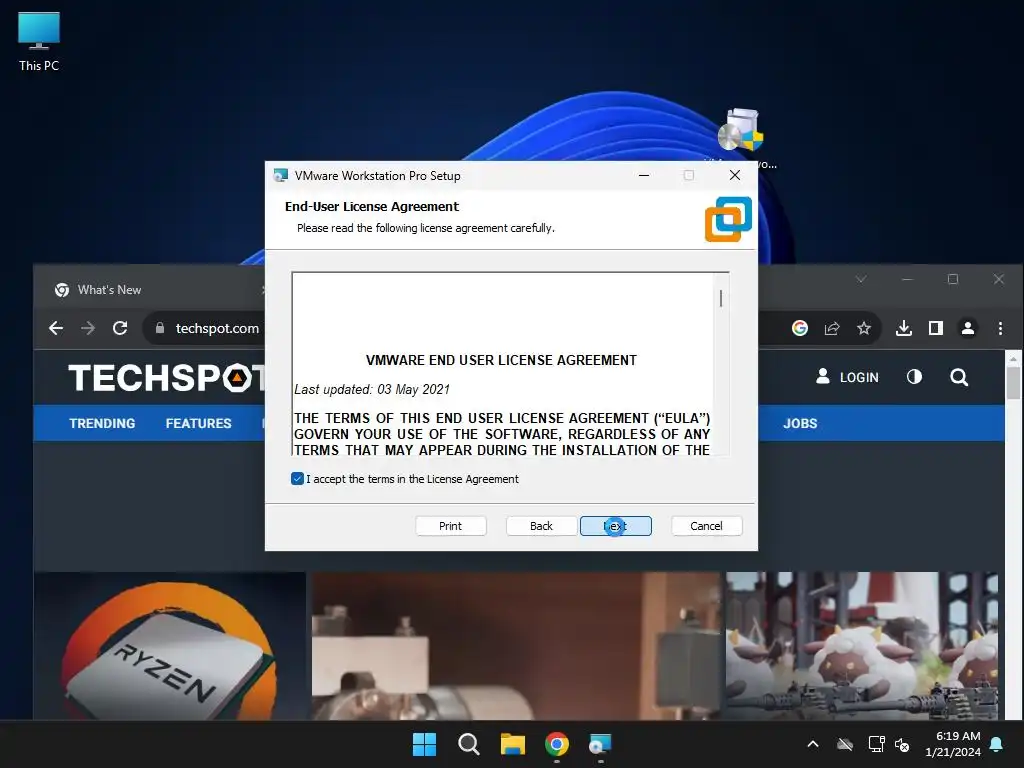Click muted volume tray icon
Screen dimensions: 1024x768
903,744
